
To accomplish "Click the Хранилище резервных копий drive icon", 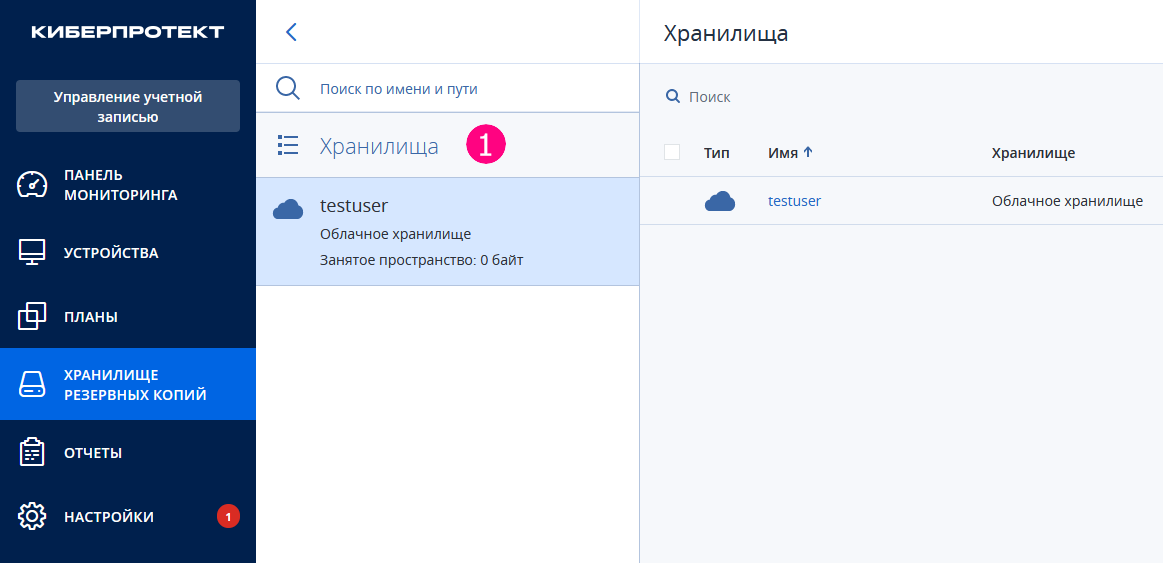I will [x=32, y=384].
